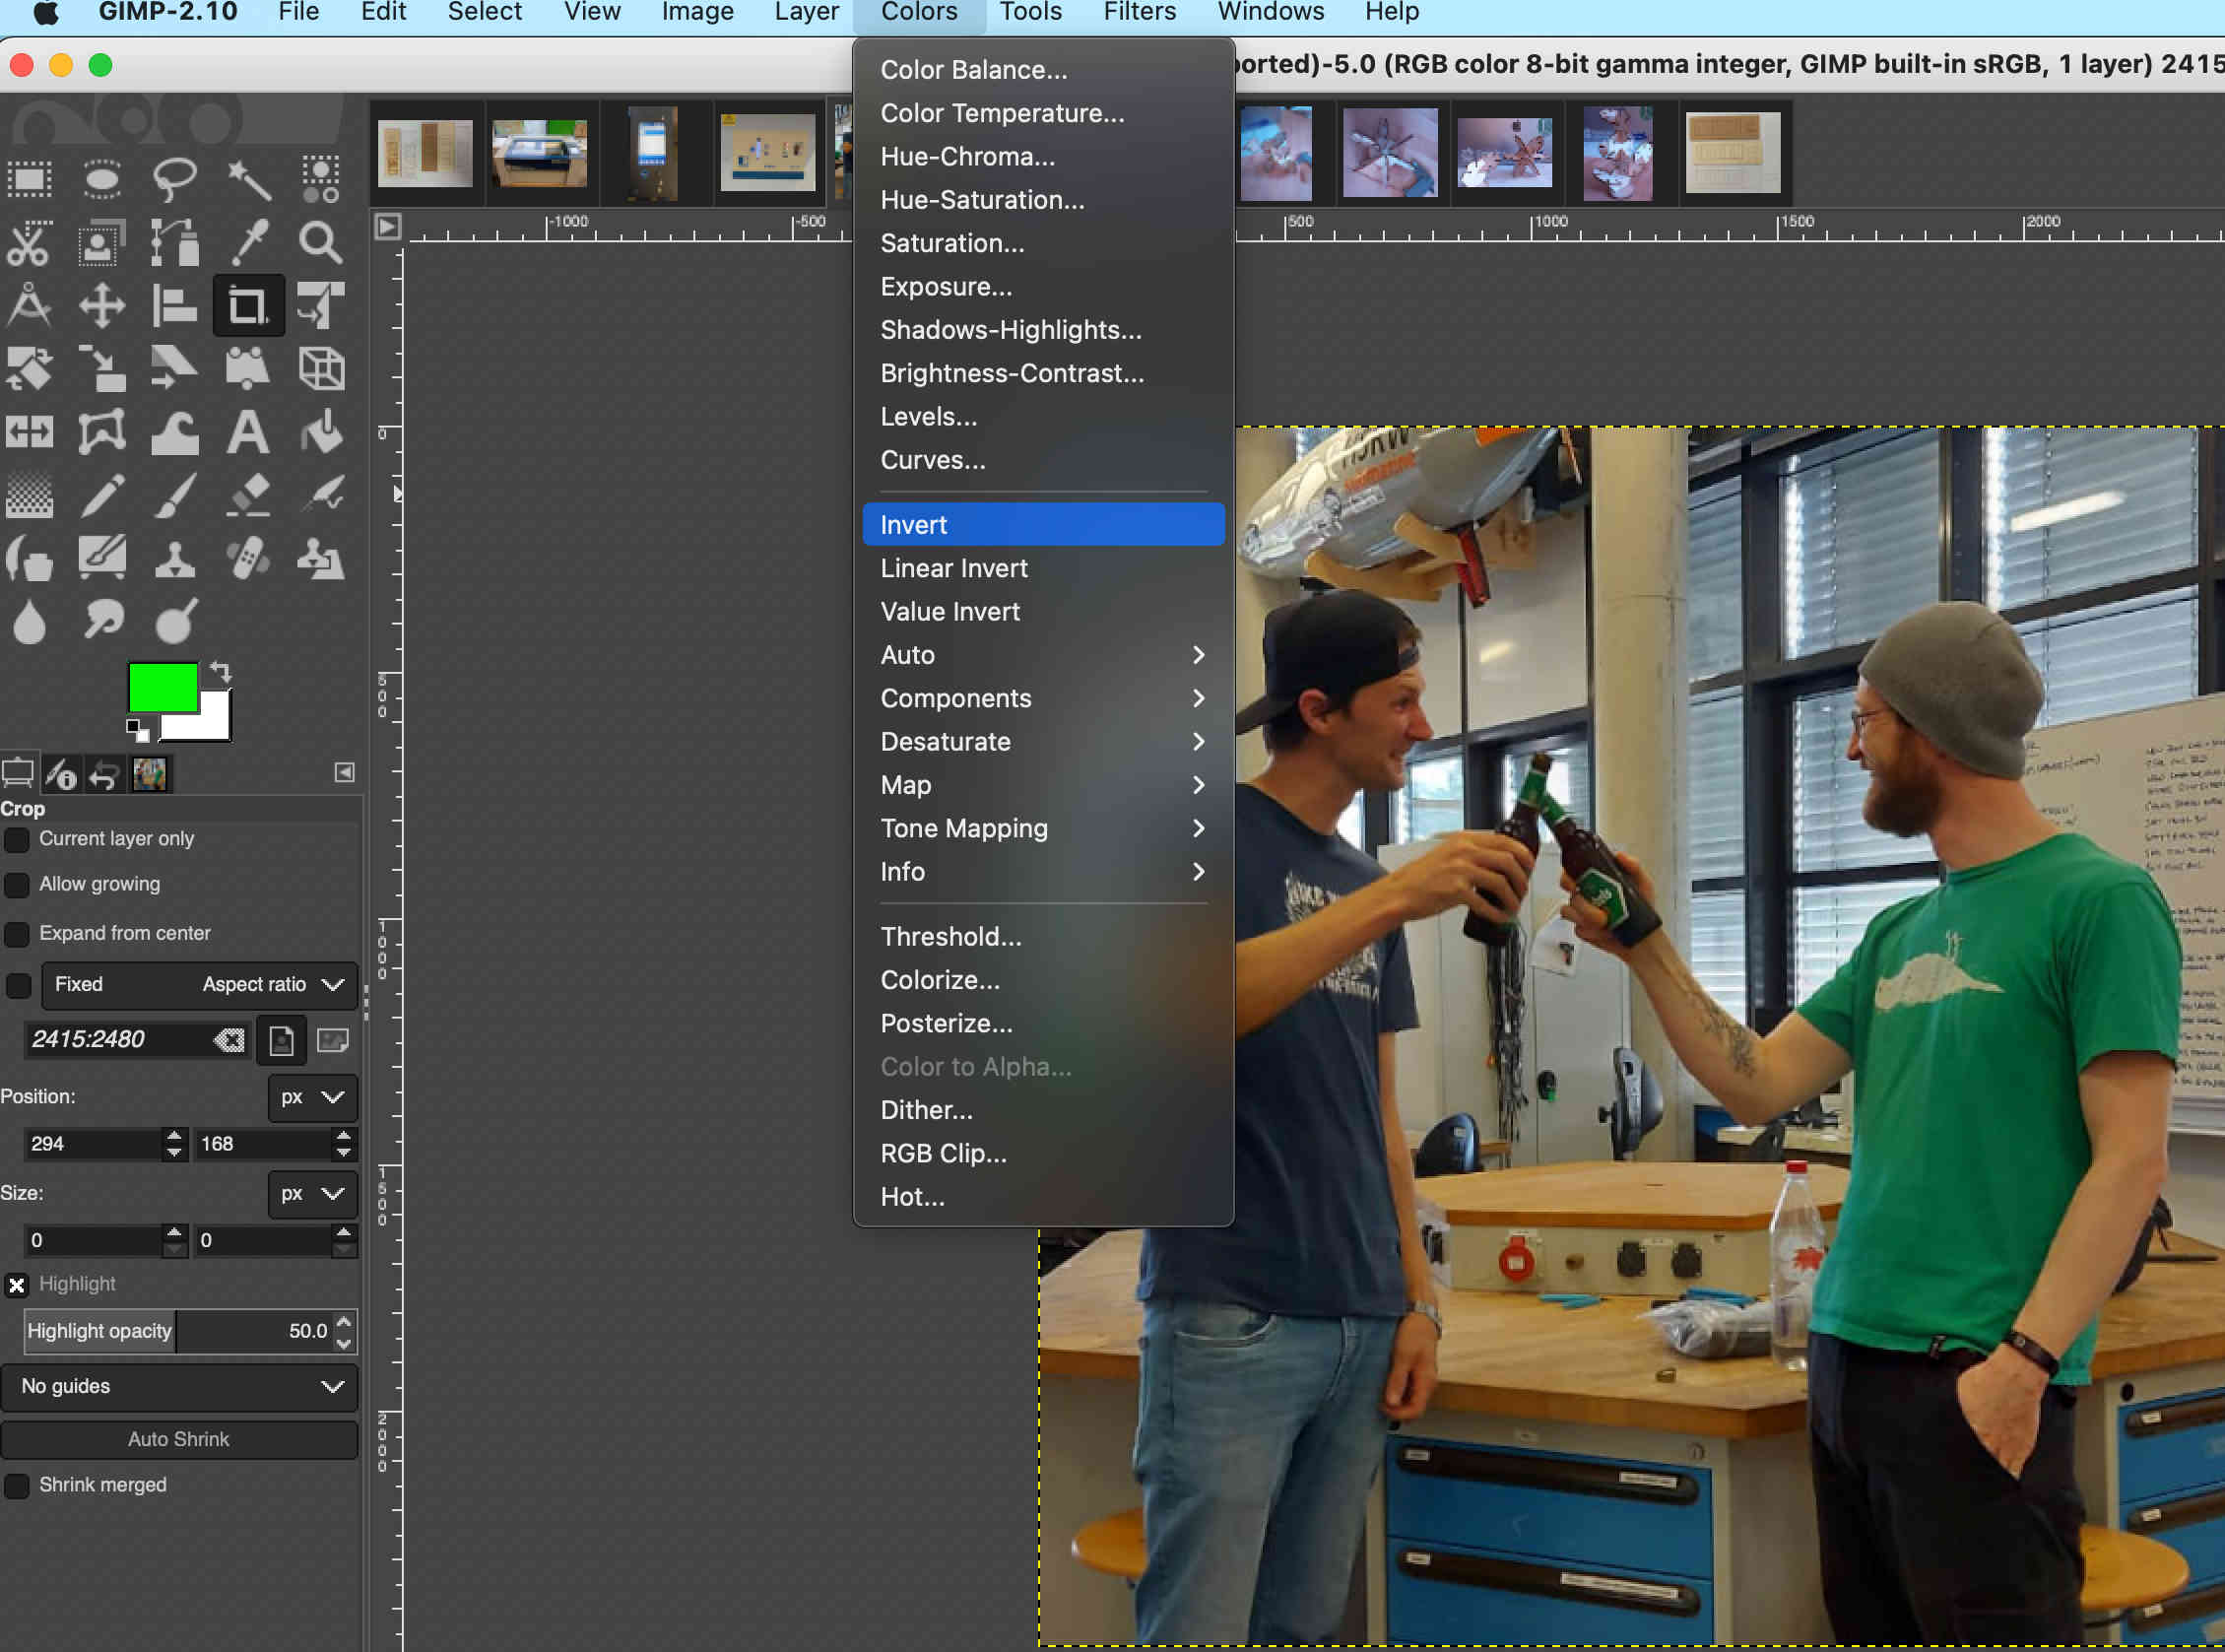Screen dimensions: 2225x1652
Task: Click the green foreground color swatch
Action: click(x=162, y=687)
